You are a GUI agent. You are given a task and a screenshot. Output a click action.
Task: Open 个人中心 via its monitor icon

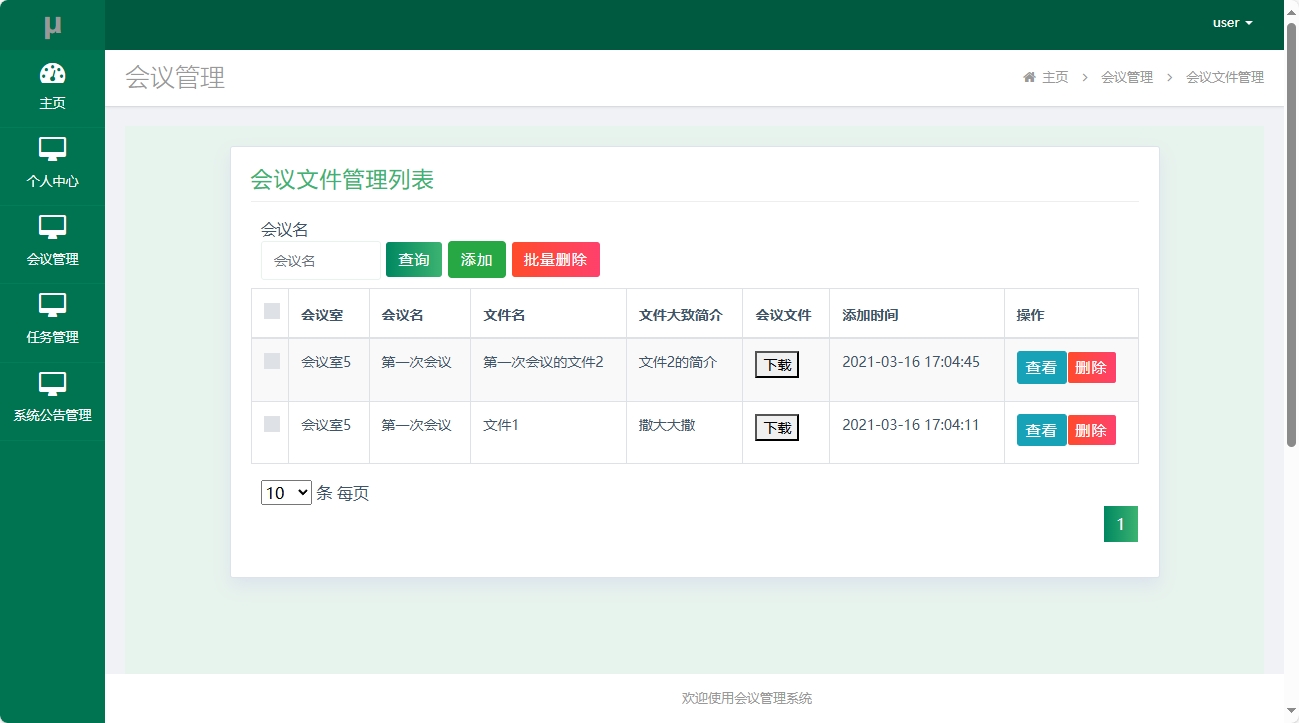[52, 150]
